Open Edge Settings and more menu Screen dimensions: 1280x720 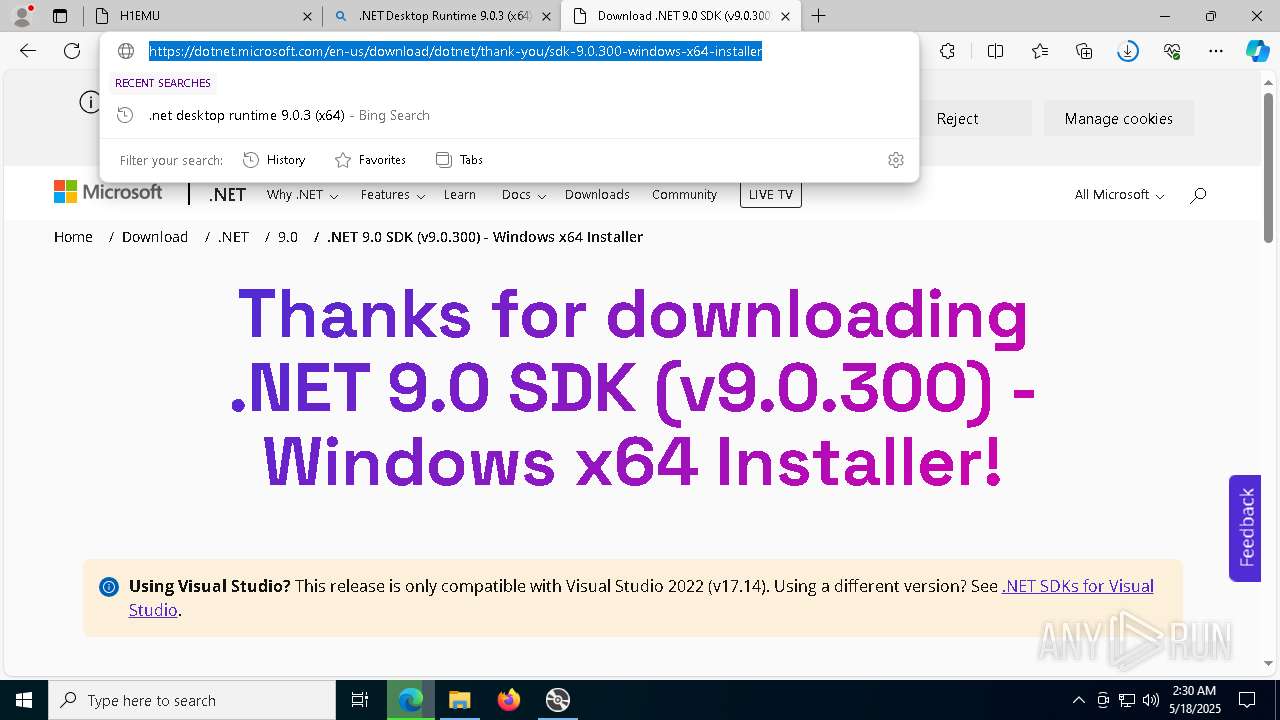pyautogui.click(x=1216, y=51)
